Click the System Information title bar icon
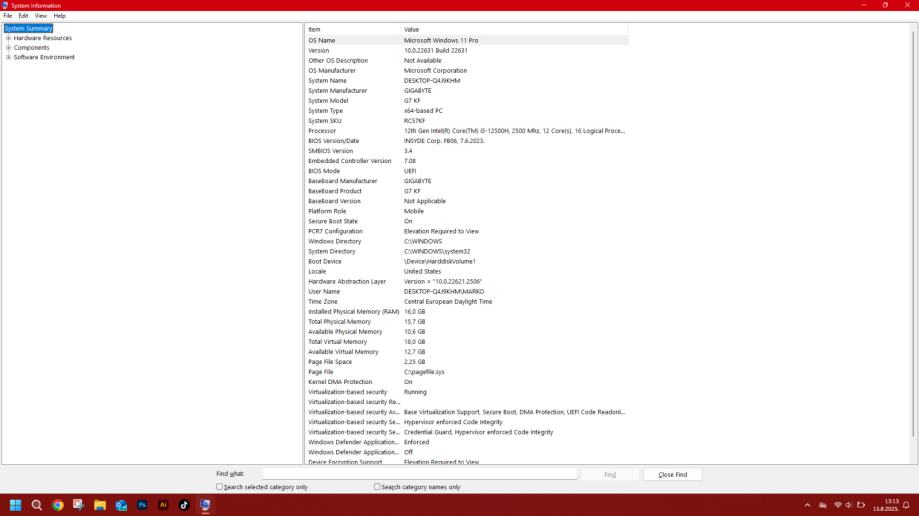Viewport: 919px width, 516px height. pos(5,5)
